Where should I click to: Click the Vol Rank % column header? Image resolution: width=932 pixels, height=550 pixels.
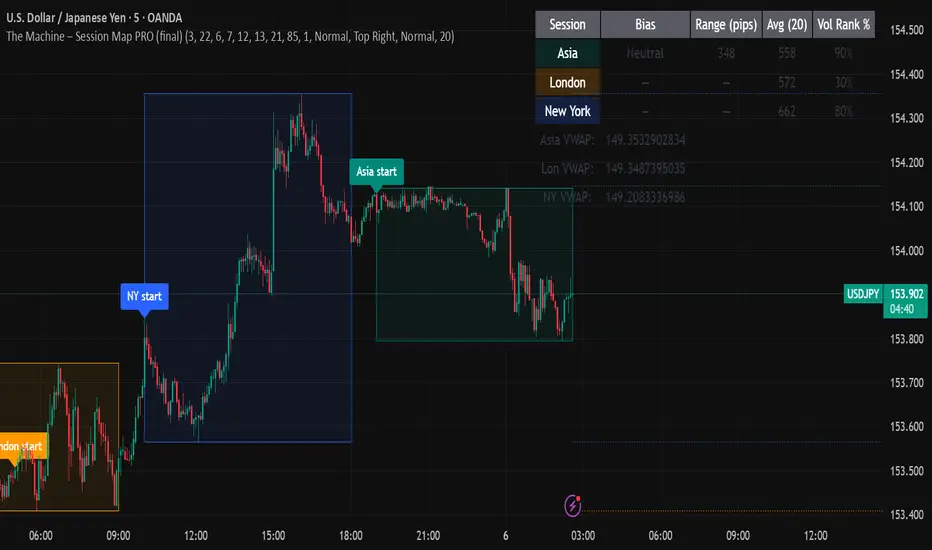coord(845,24)
